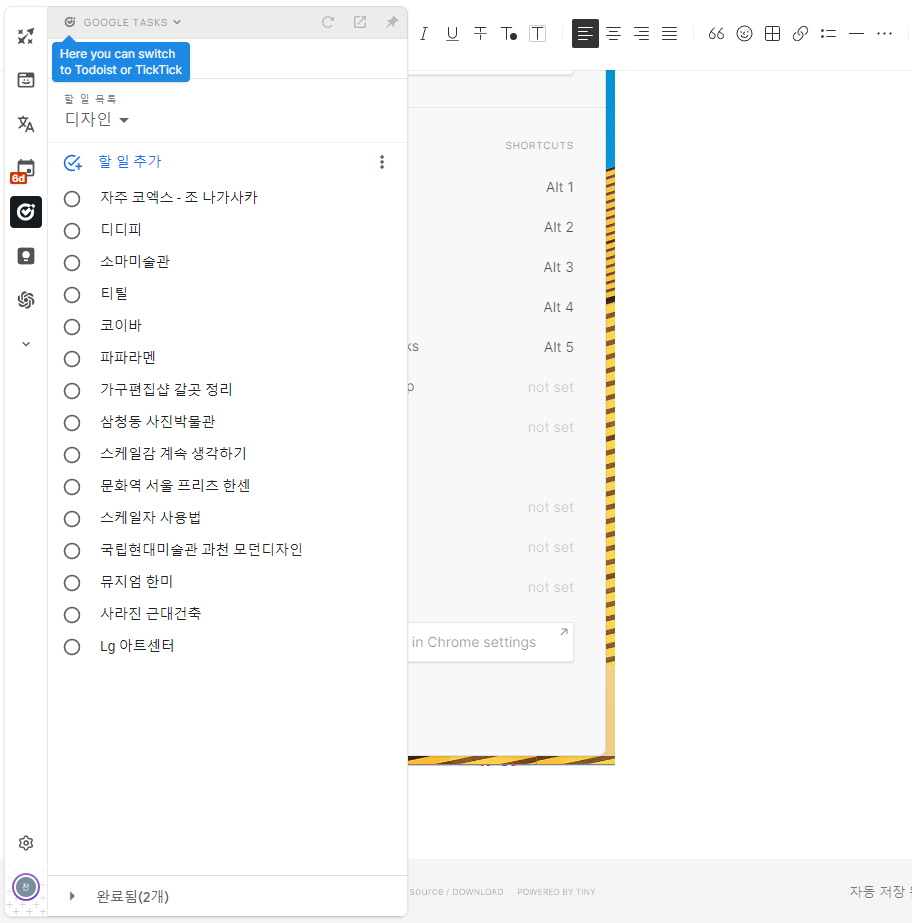Open the task list three-dot options menu

point(382,162)
